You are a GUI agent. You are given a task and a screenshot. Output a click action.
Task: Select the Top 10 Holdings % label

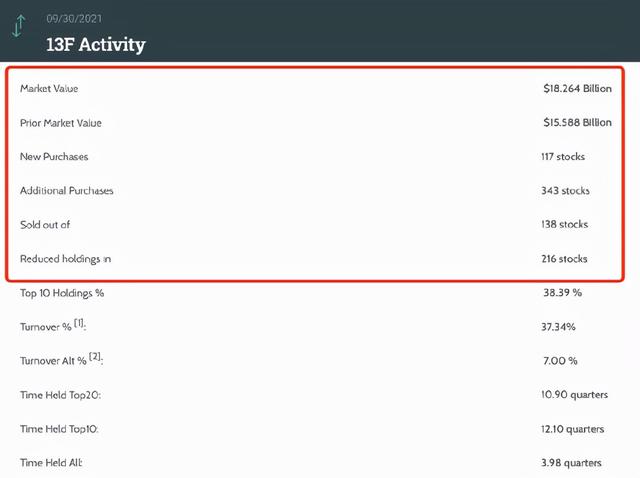62,293
